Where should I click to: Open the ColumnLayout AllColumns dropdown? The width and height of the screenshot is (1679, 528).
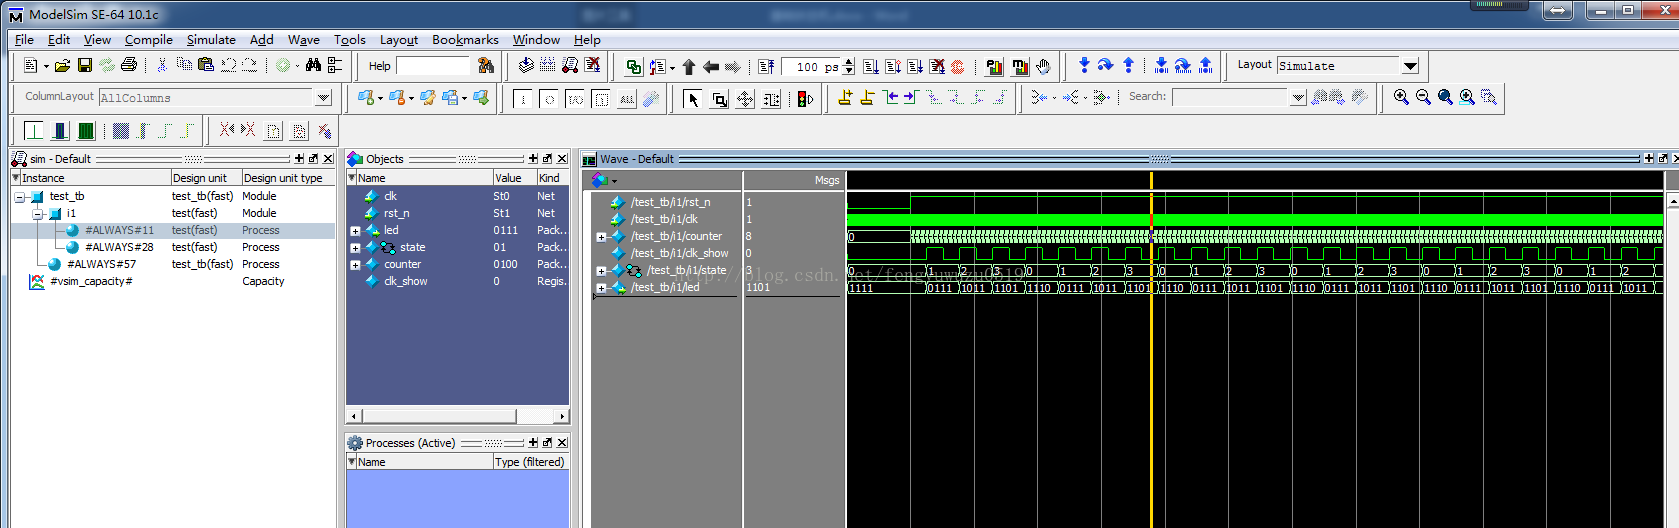click(323, 98)
